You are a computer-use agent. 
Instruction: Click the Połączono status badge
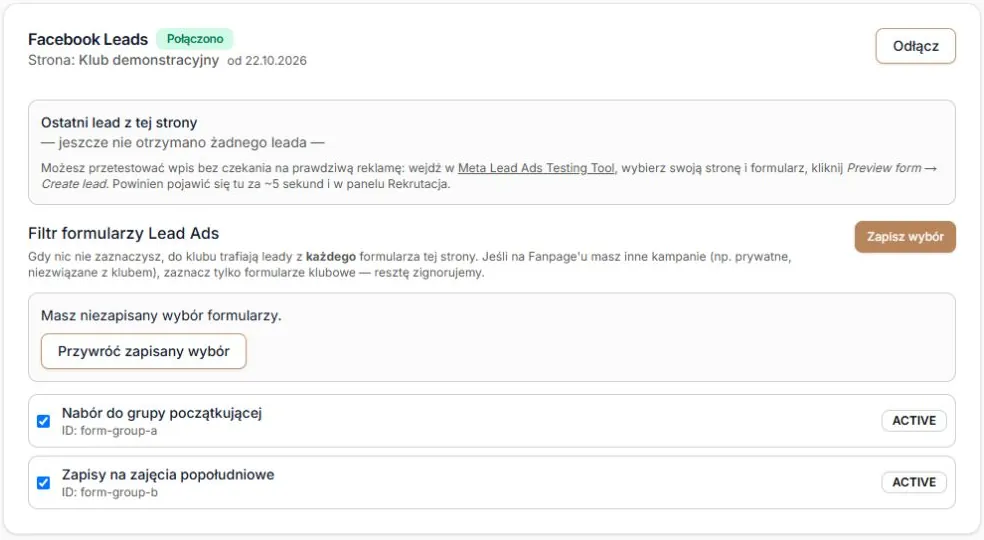pos(195,39)
